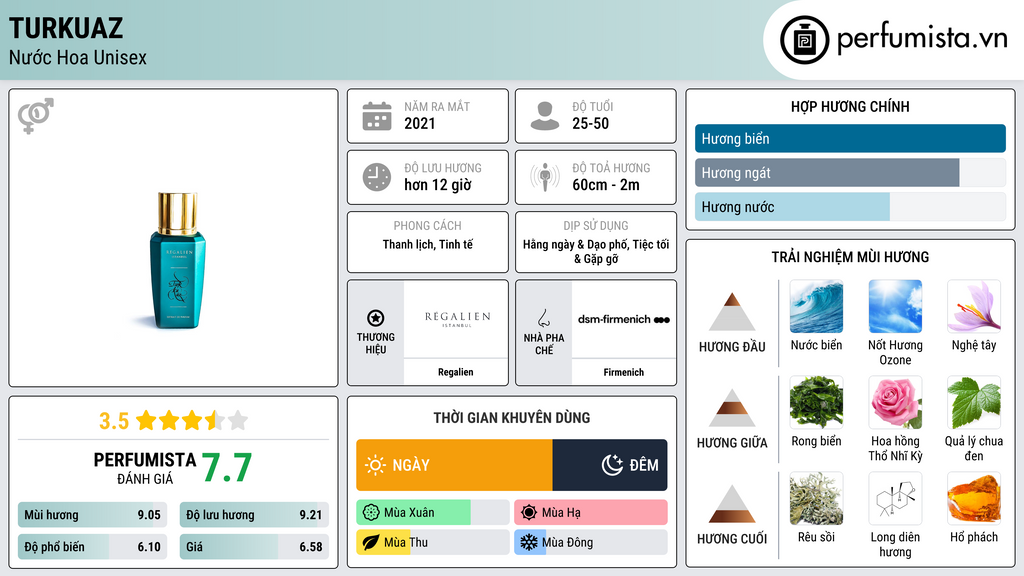Click the 60cm - 2m sillage value
1024x576 pixels.
(606, 185)
